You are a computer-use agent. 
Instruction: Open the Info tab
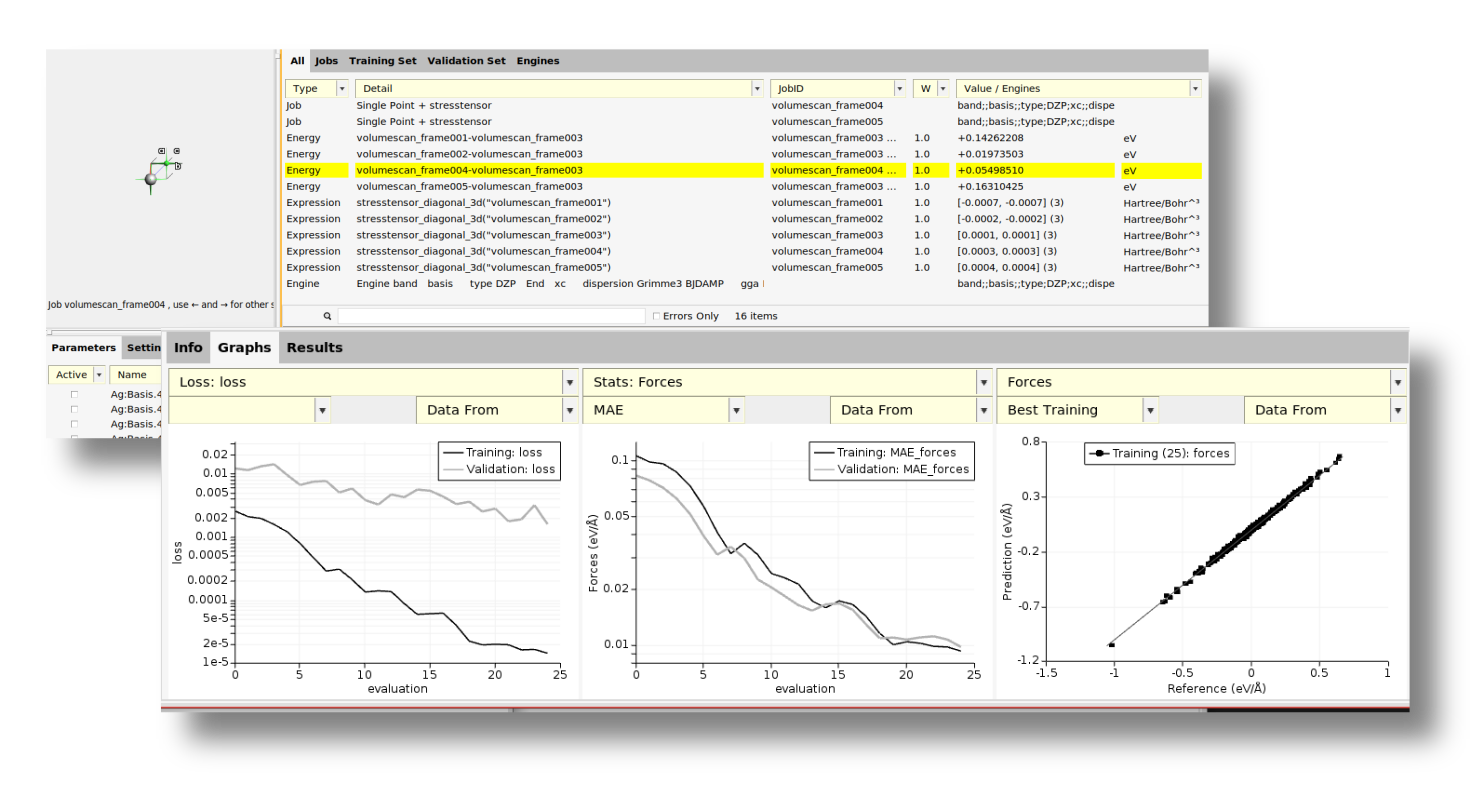[188, 348]
